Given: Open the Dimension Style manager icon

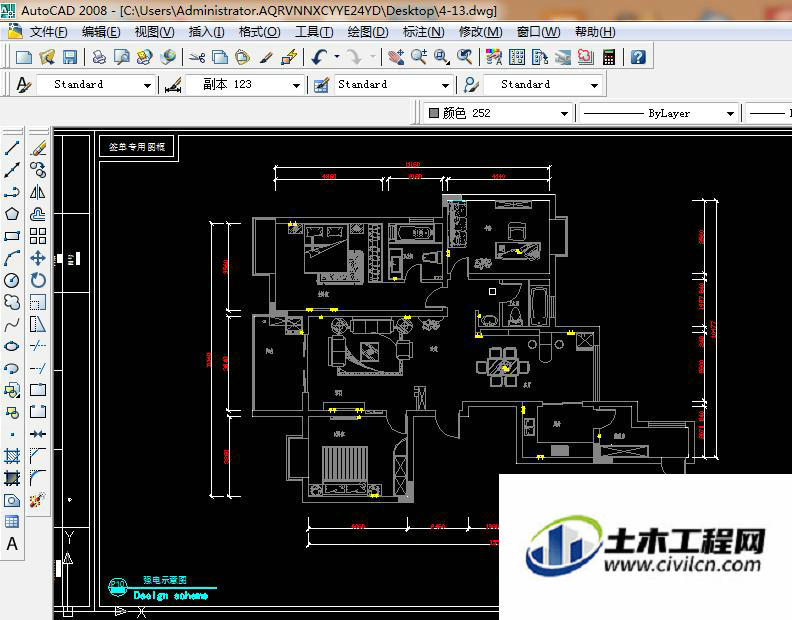Looking at the screenshot, I should 173,84.
